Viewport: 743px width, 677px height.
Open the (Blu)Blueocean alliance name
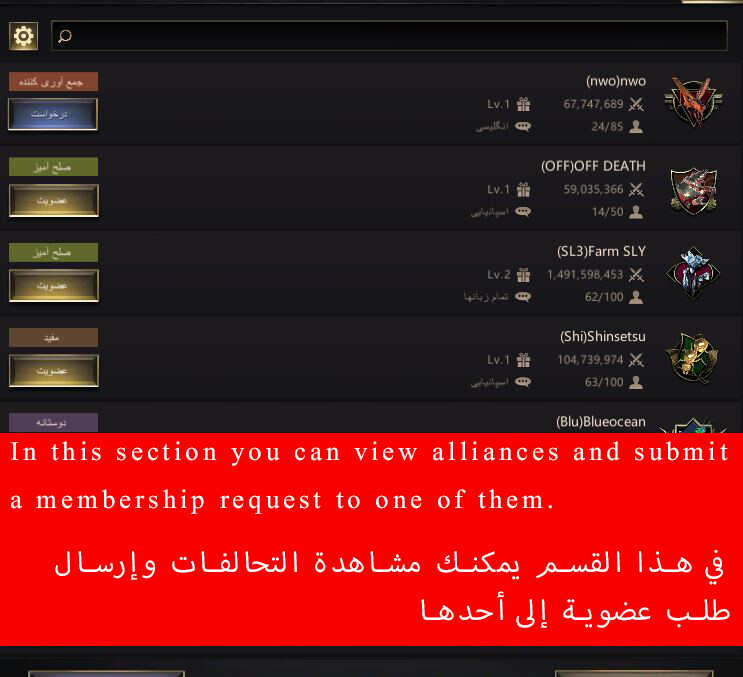pos(600,422)
